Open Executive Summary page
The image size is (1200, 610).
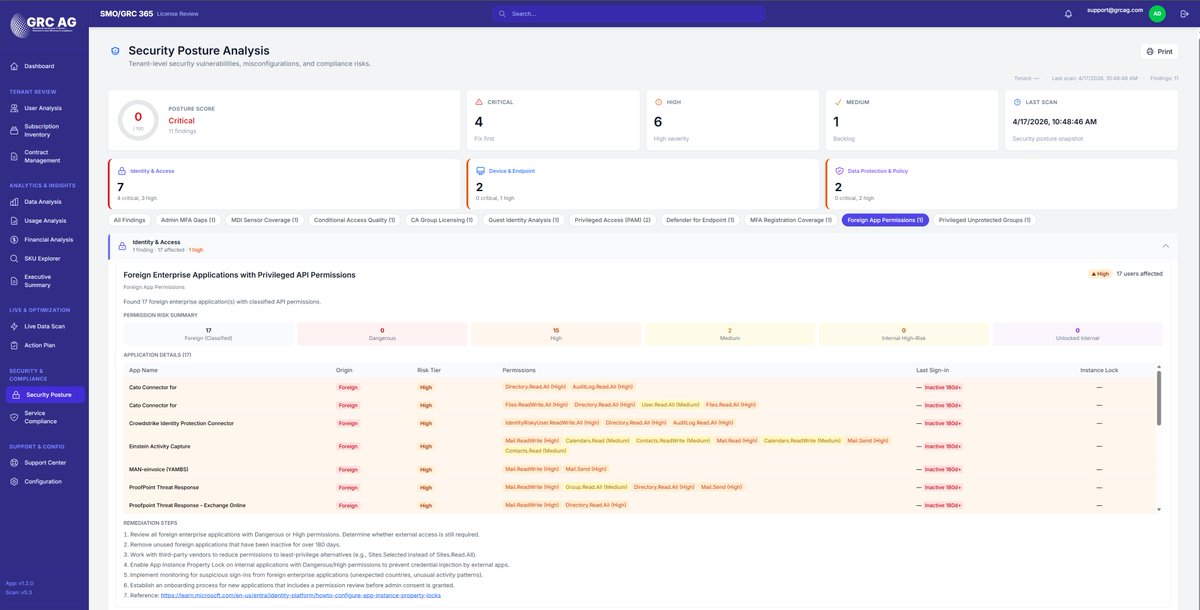(38, 281)
